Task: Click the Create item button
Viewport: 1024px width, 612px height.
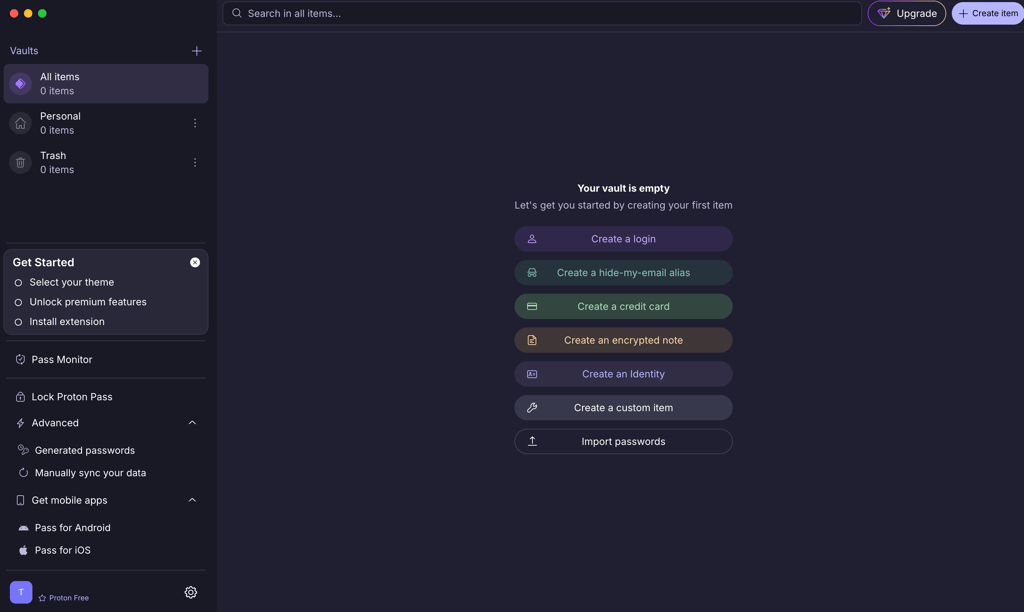Action: [x=987, y=13]
